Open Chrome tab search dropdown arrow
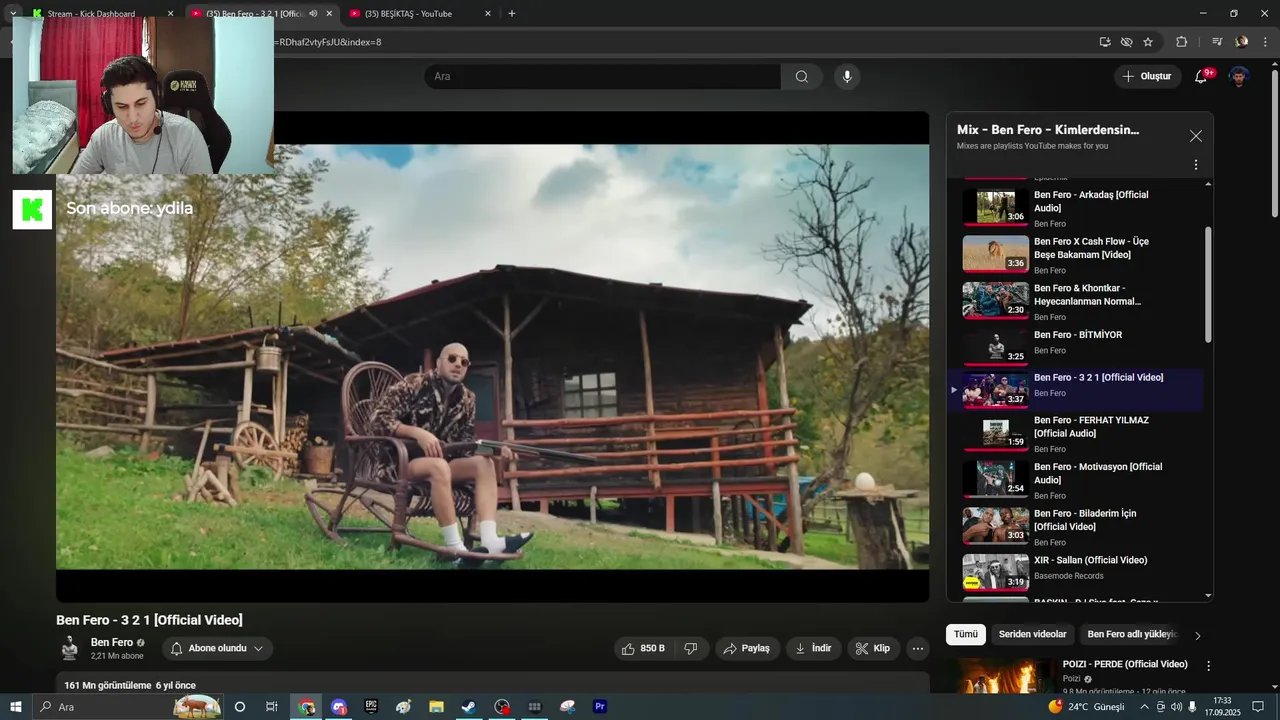The width and height of the screenshot is (1280, 720). pos(13,14)
